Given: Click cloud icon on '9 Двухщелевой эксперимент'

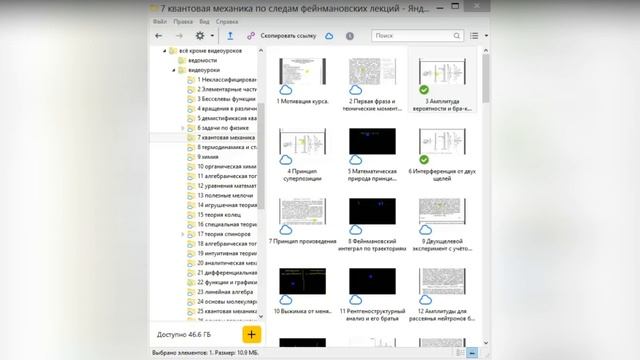Looking at the screenshot, I should (425, 230).
